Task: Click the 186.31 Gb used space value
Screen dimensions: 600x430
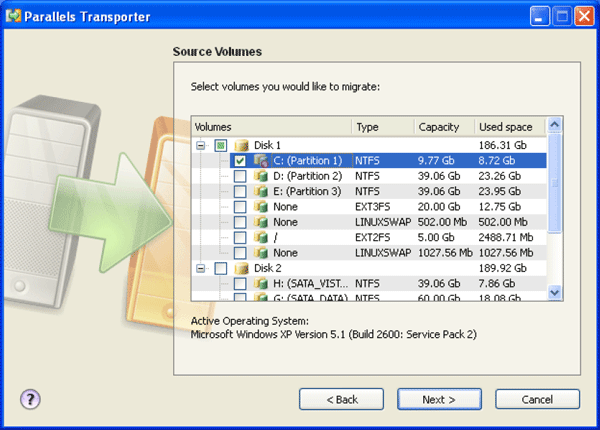Action: [x=503, y=145]
